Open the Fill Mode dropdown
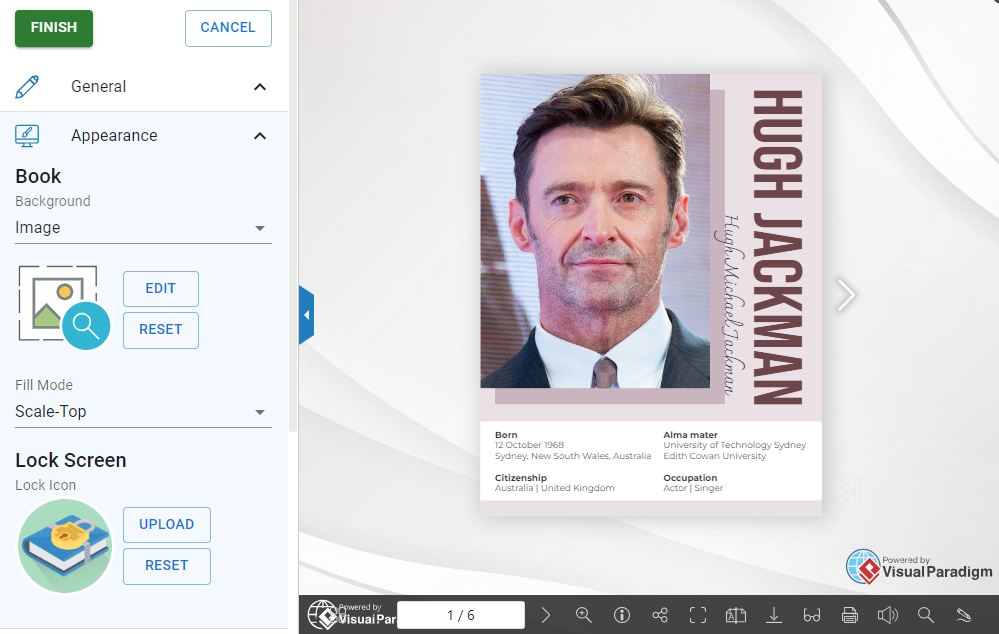Viewport: 999px width, 634px height. pos(143,412)
